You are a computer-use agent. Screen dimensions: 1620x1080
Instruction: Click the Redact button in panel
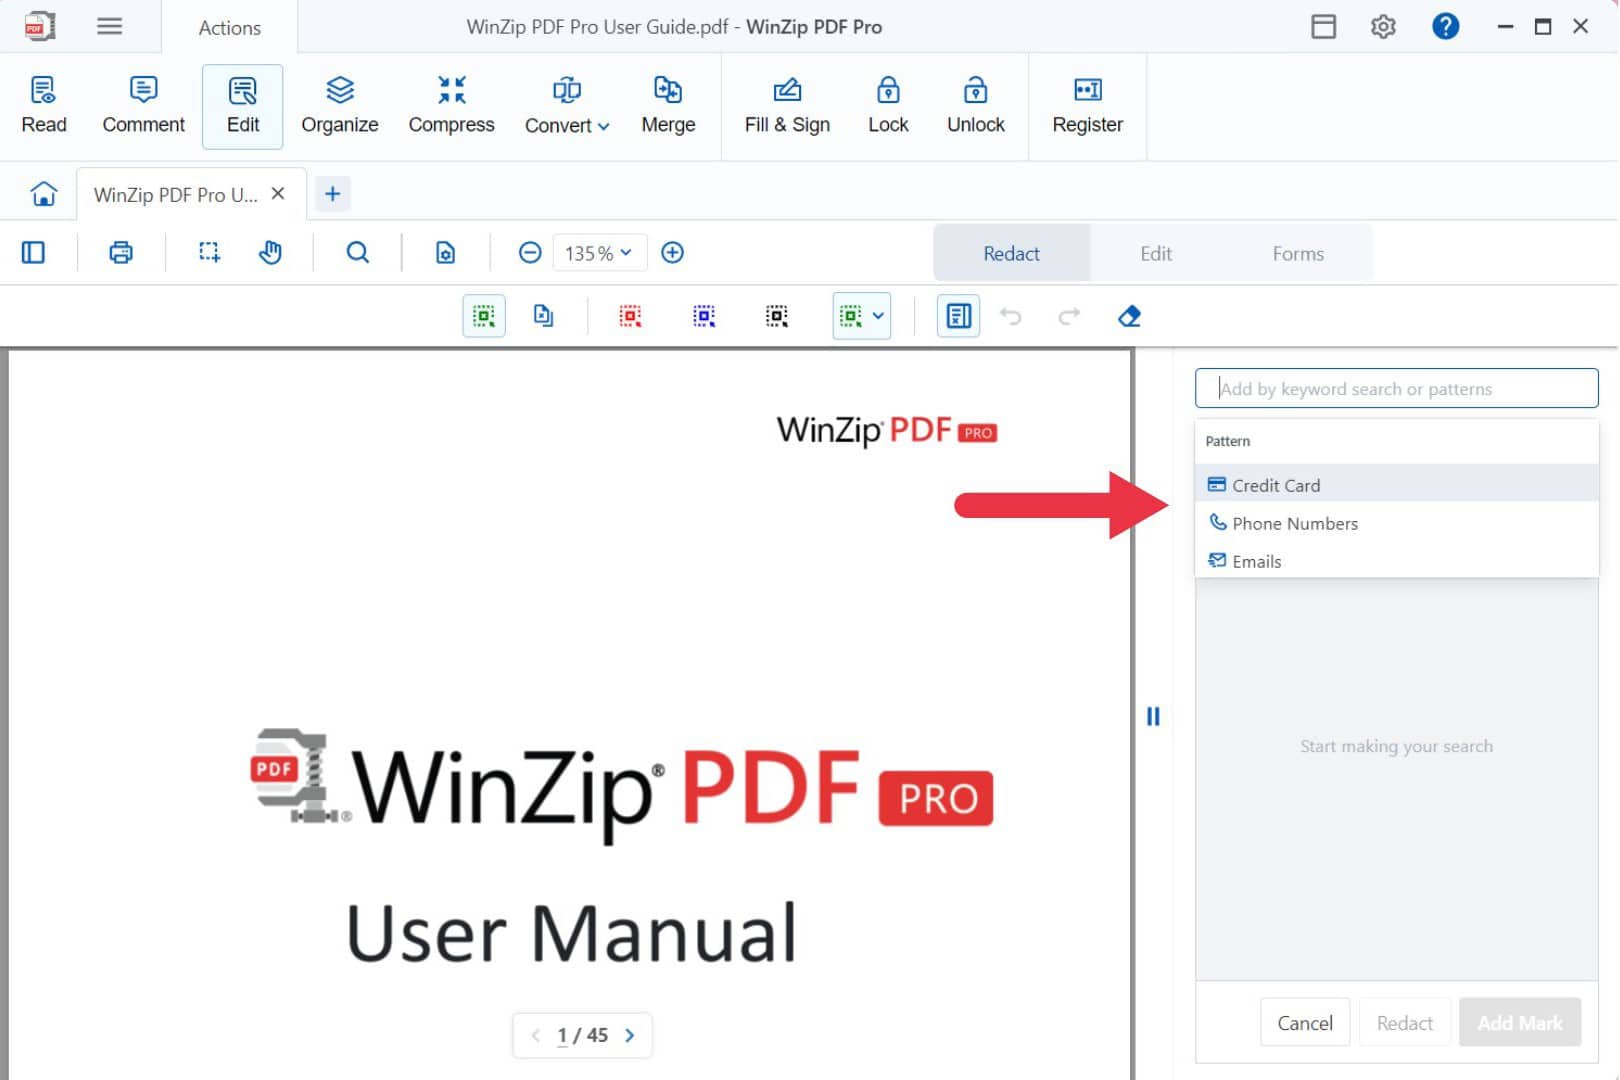(1404, 1022)
